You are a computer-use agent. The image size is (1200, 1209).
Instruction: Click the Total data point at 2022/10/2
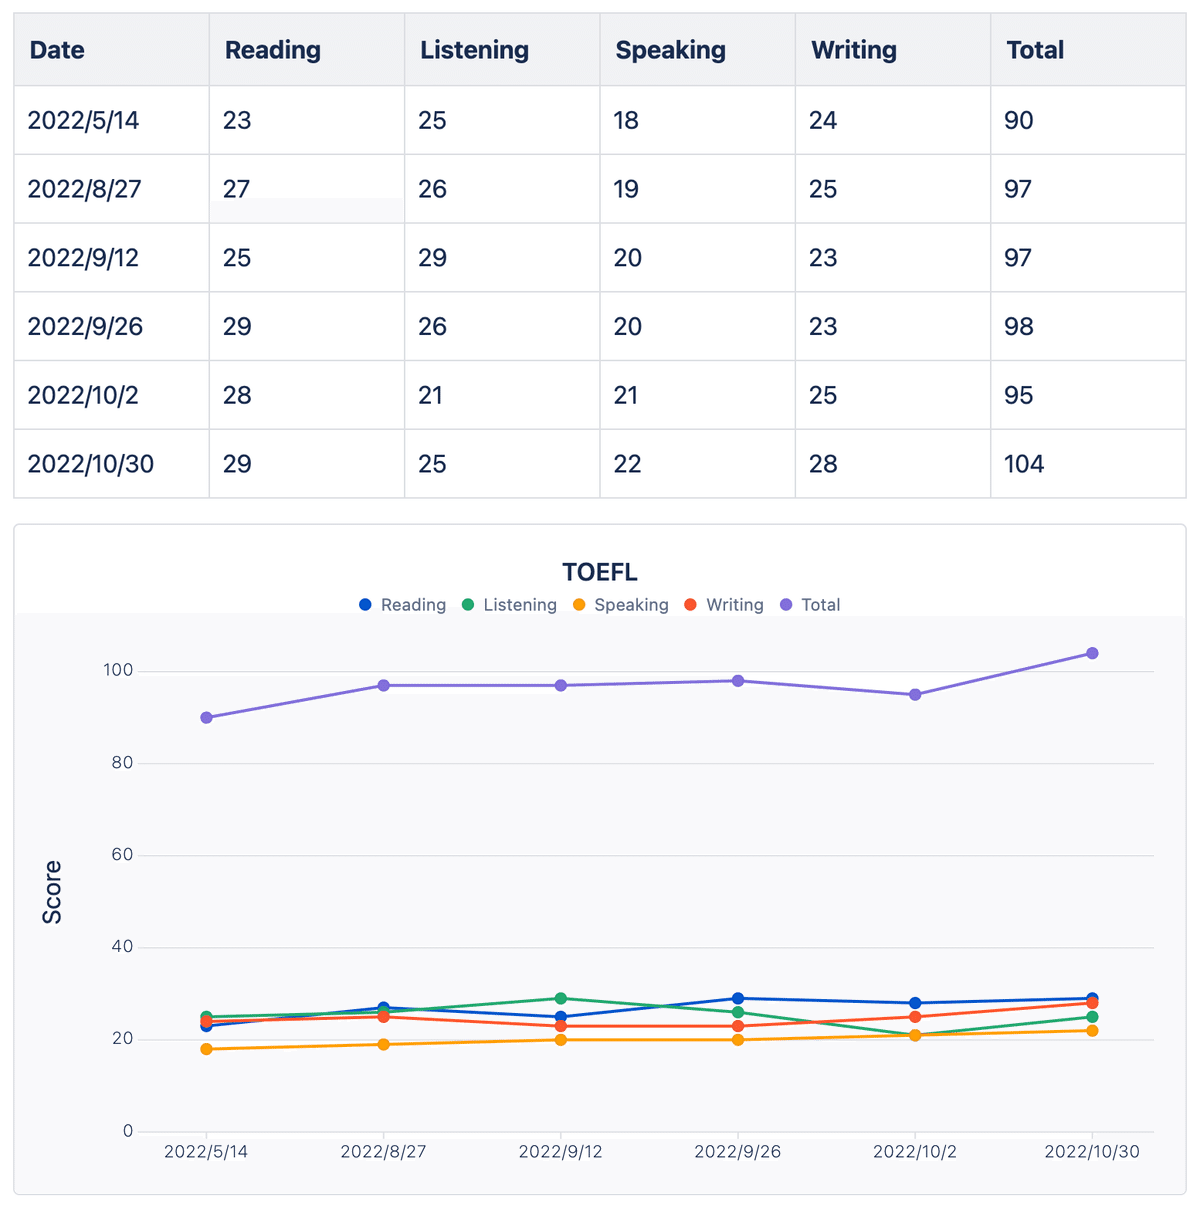point(915,694)
